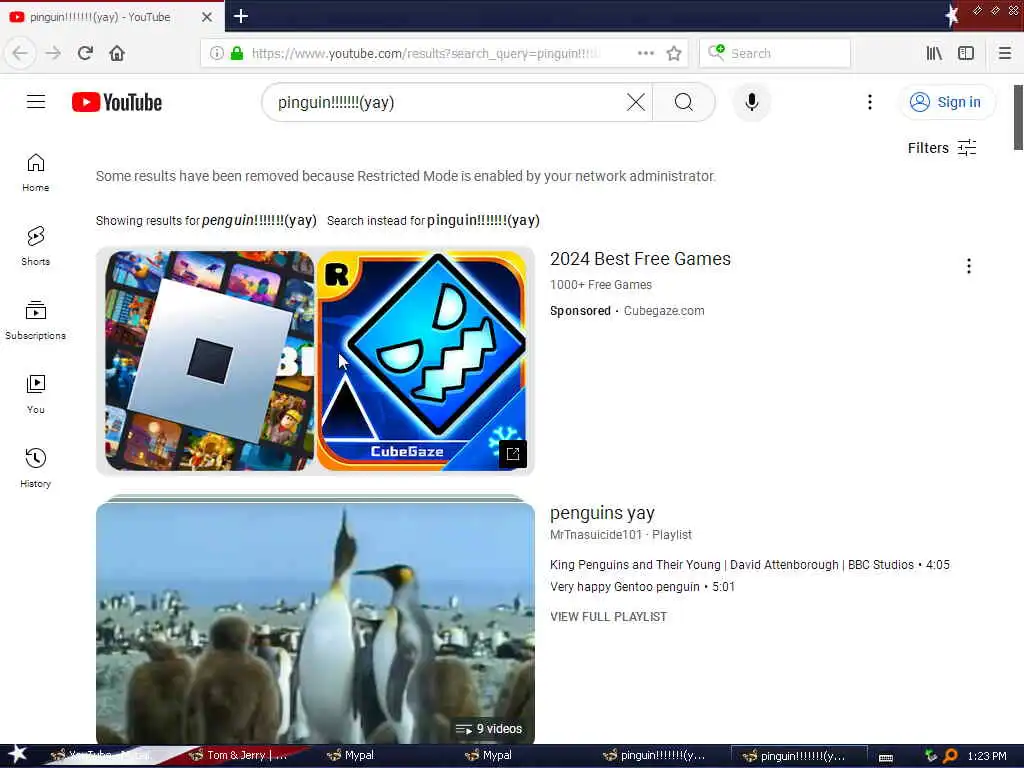Screen dimensions: 1024x768
Task: Go to the YouTube logo home link
Action: tap(117, 103)
